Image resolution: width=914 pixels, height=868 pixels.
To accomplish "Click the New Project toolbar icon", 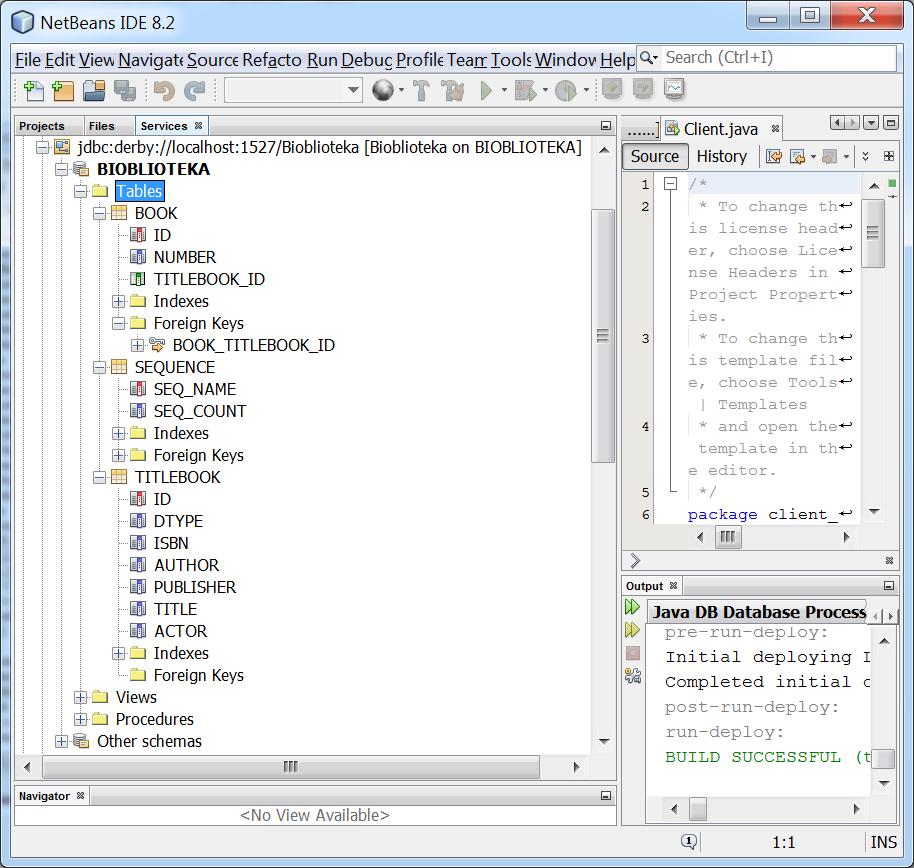I will pyautogui.click(x=63, y=91).
